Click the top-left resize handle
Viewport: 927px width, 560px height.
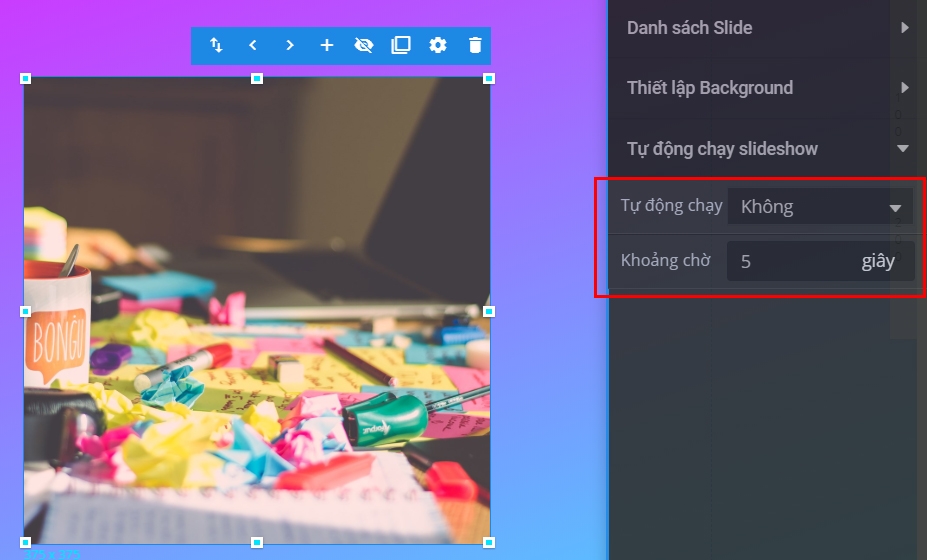tap(26, 78)
